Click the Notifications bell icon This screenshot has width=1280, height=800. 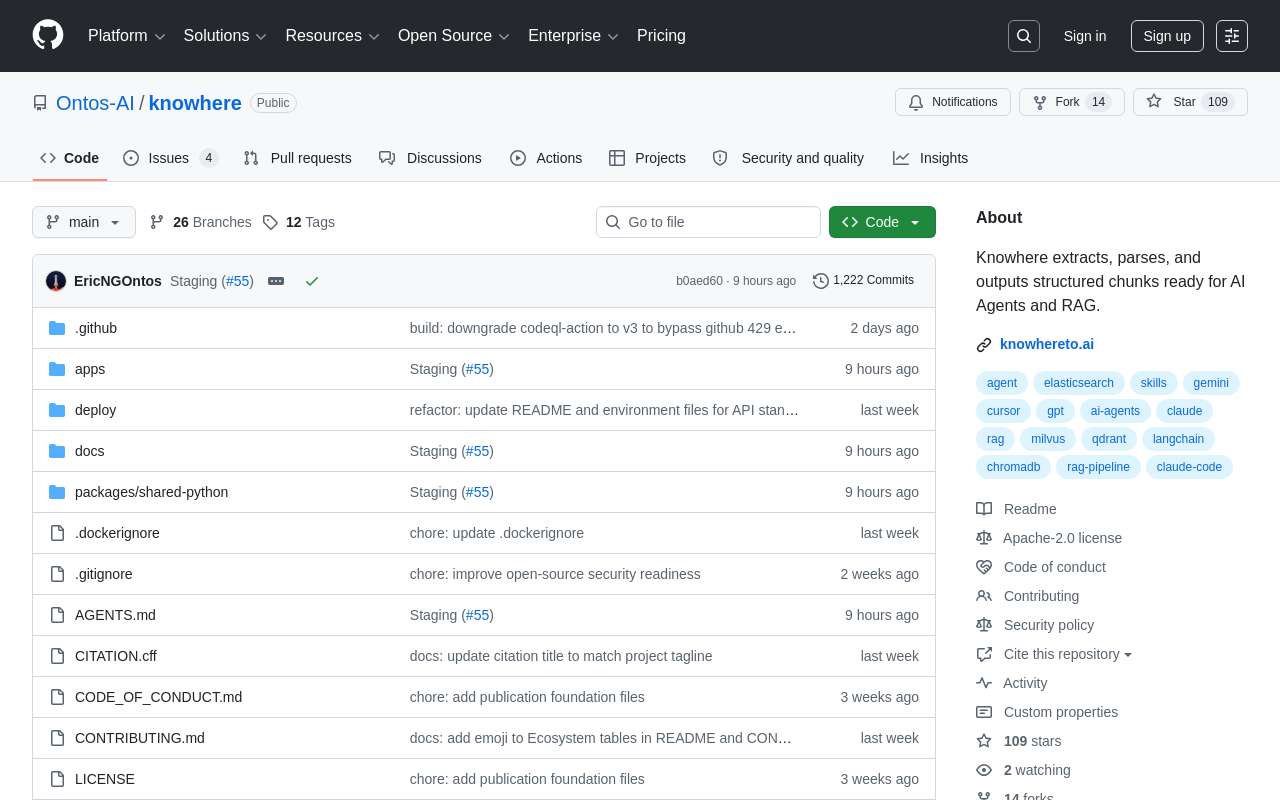pyautogui.click(x=916, y=102)
